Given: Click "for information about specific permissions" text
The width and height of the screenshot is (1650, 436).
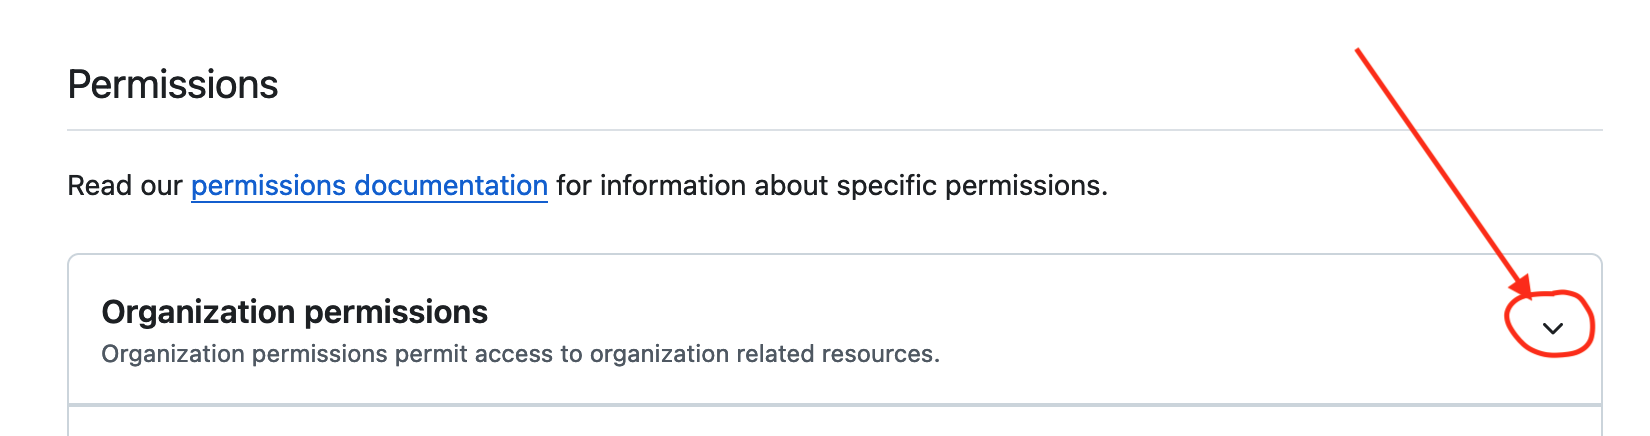Looking at the screenshot, I should coord(830,186).
